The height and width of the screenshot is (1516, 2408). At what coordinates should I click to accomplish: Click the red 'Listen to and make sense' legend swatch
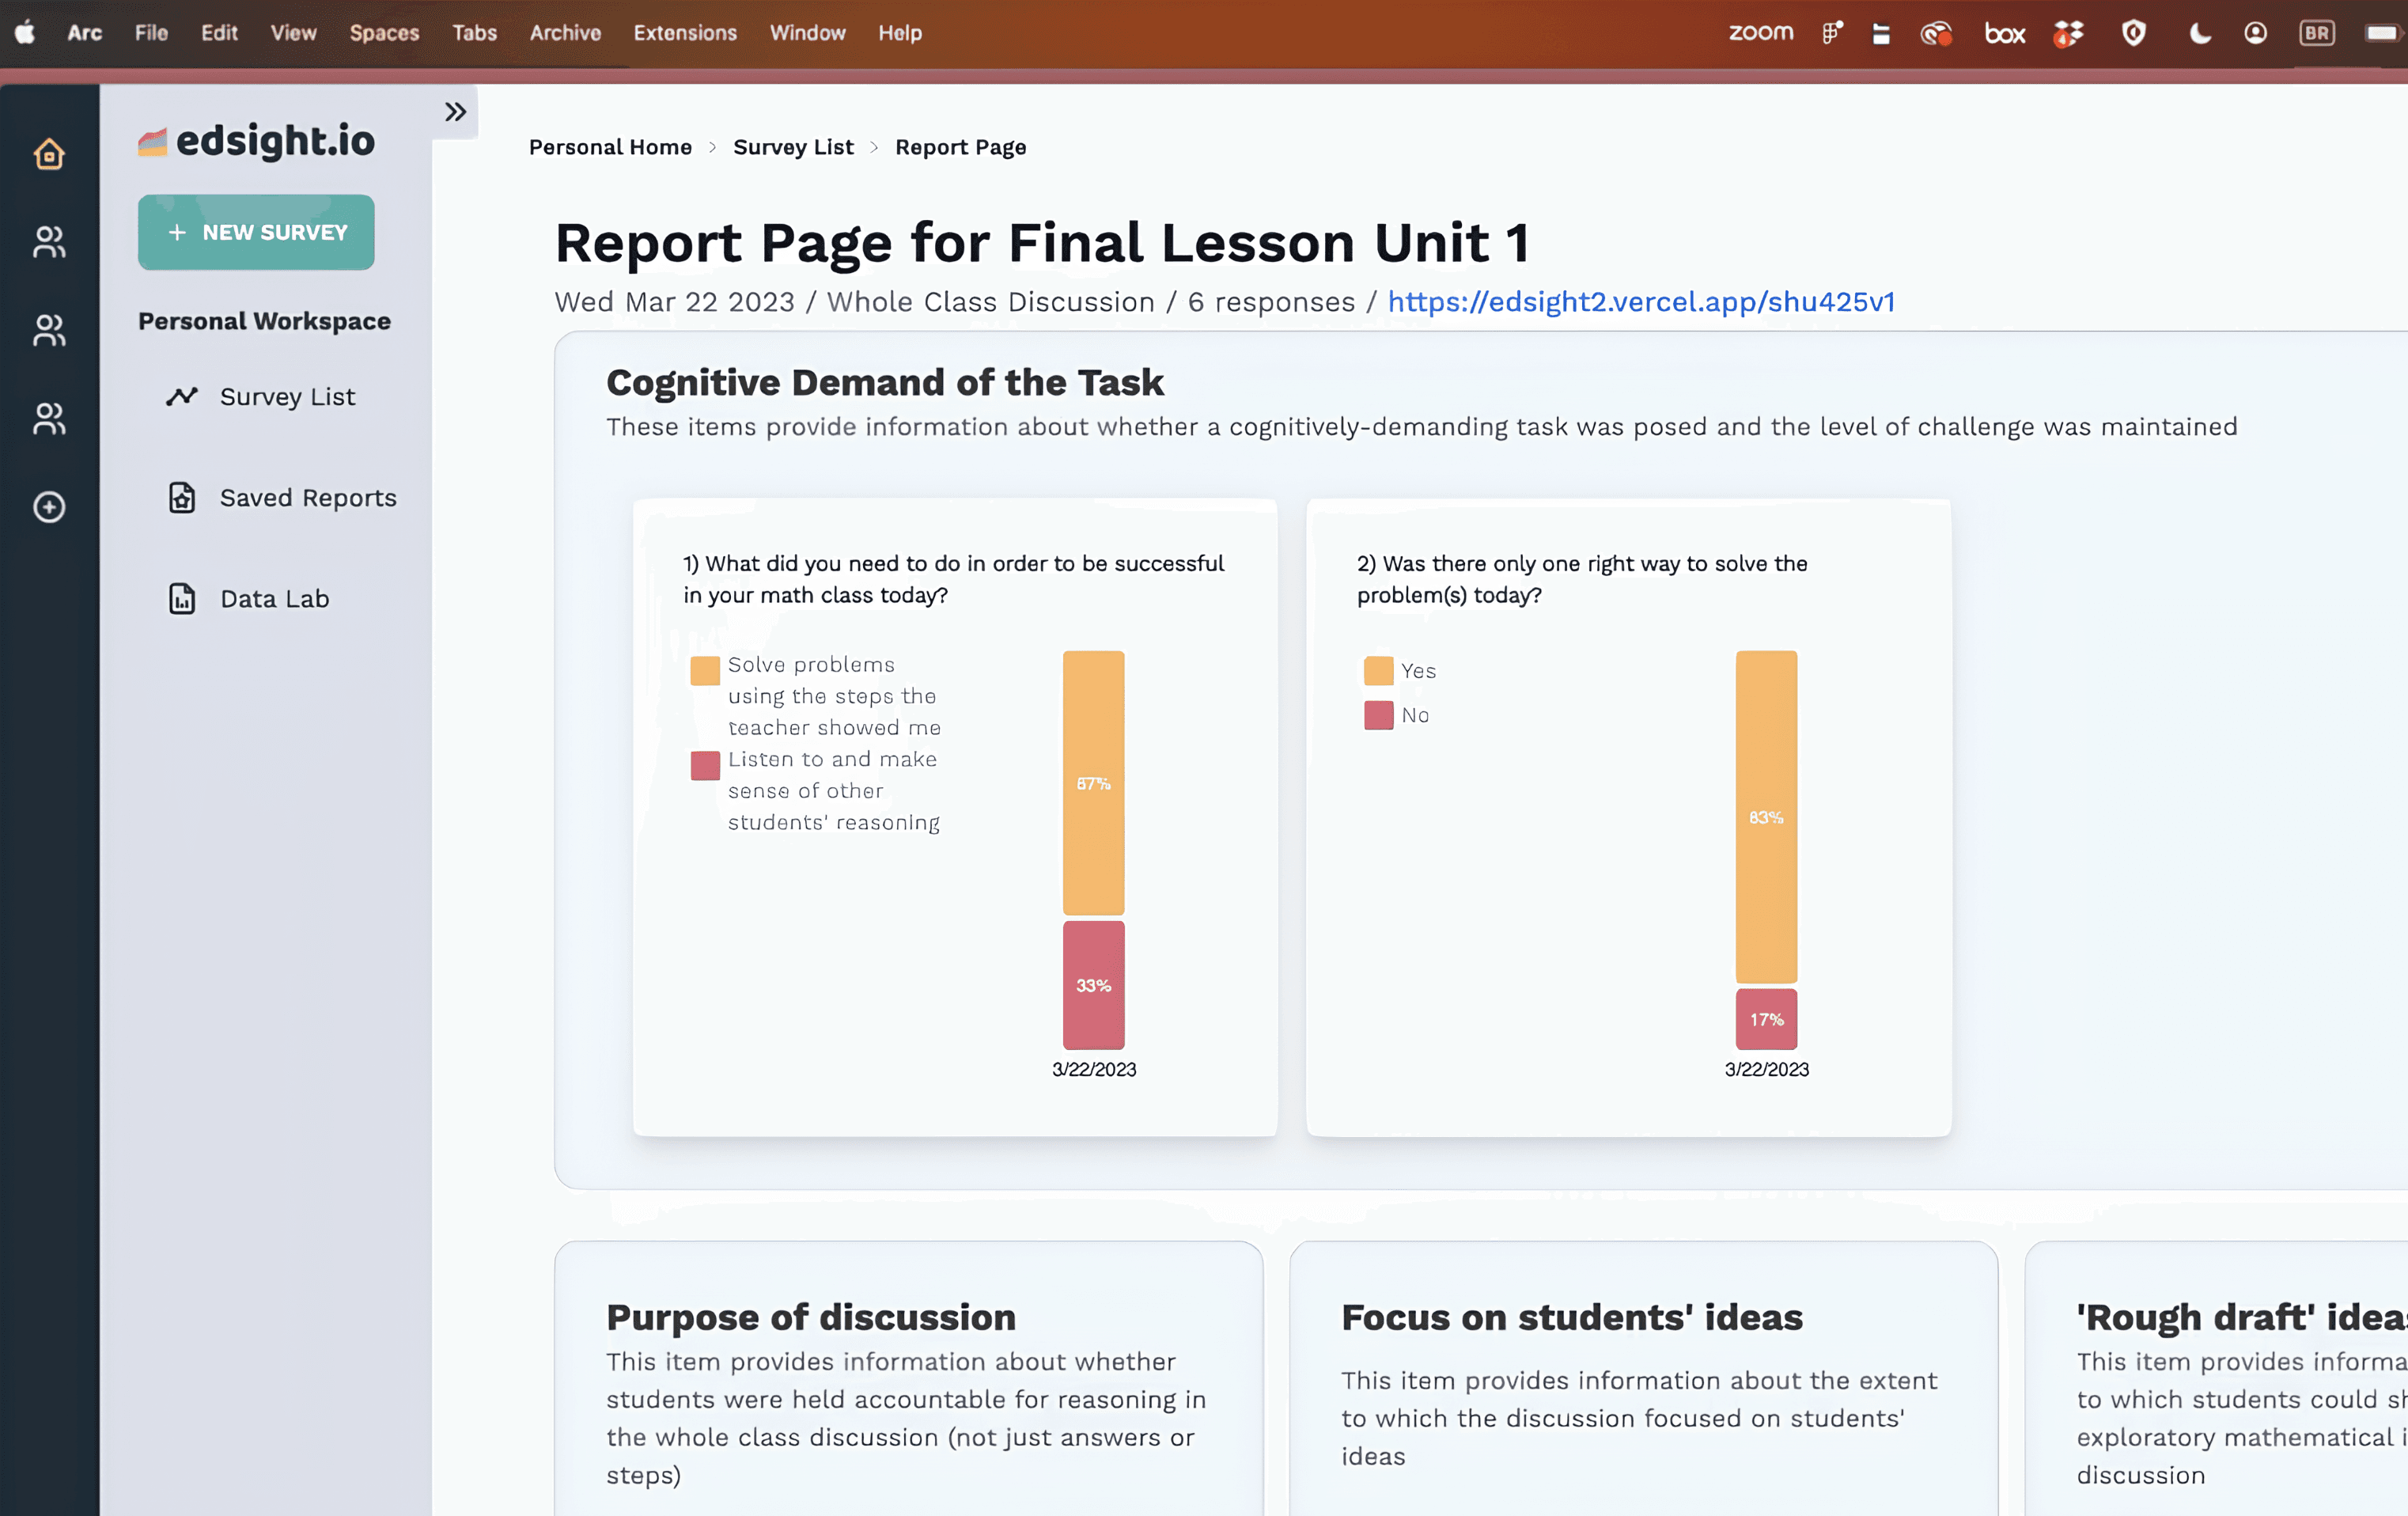click(x=705, y=766)
